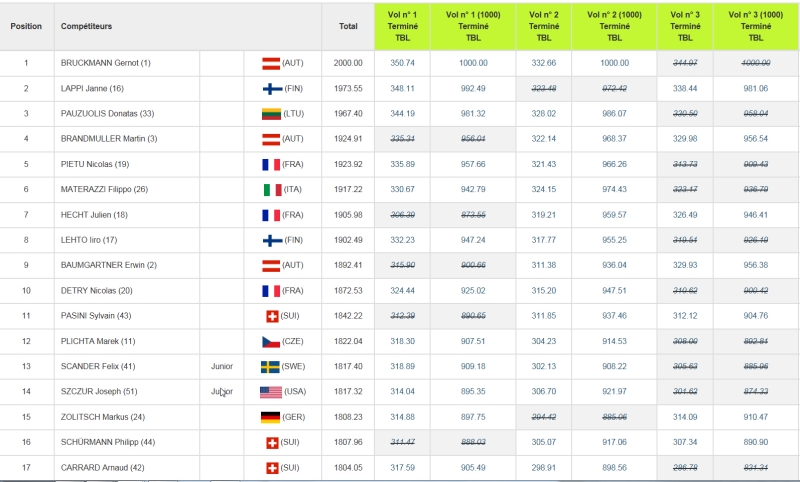Click on CARRARD Arnaud (42) name

pyautogui.click(x=103, y=467)
